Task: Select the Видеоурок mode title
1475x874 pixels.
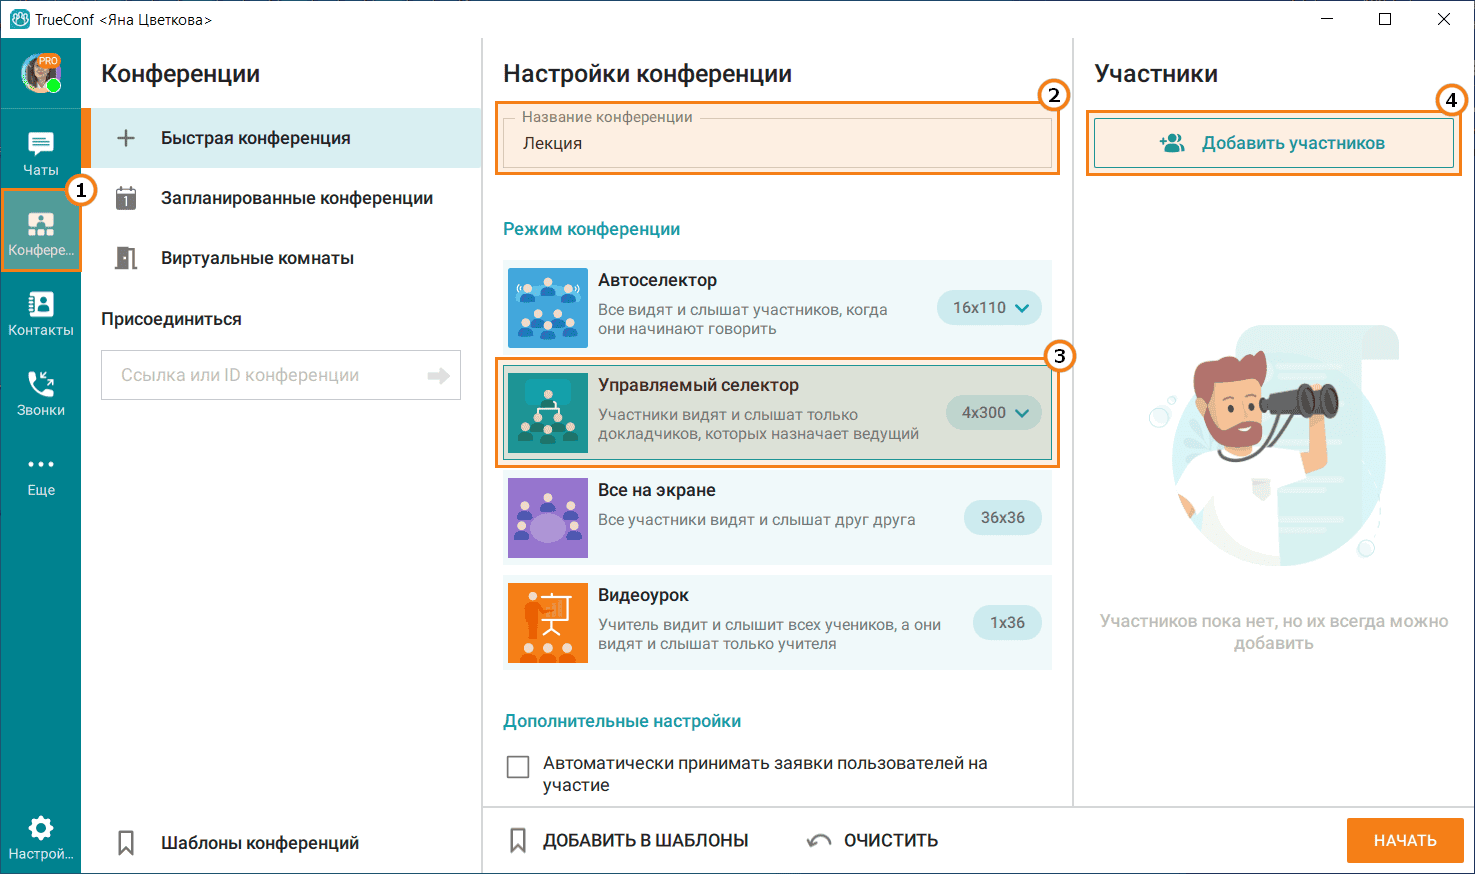Action: [x=643, y=595]
